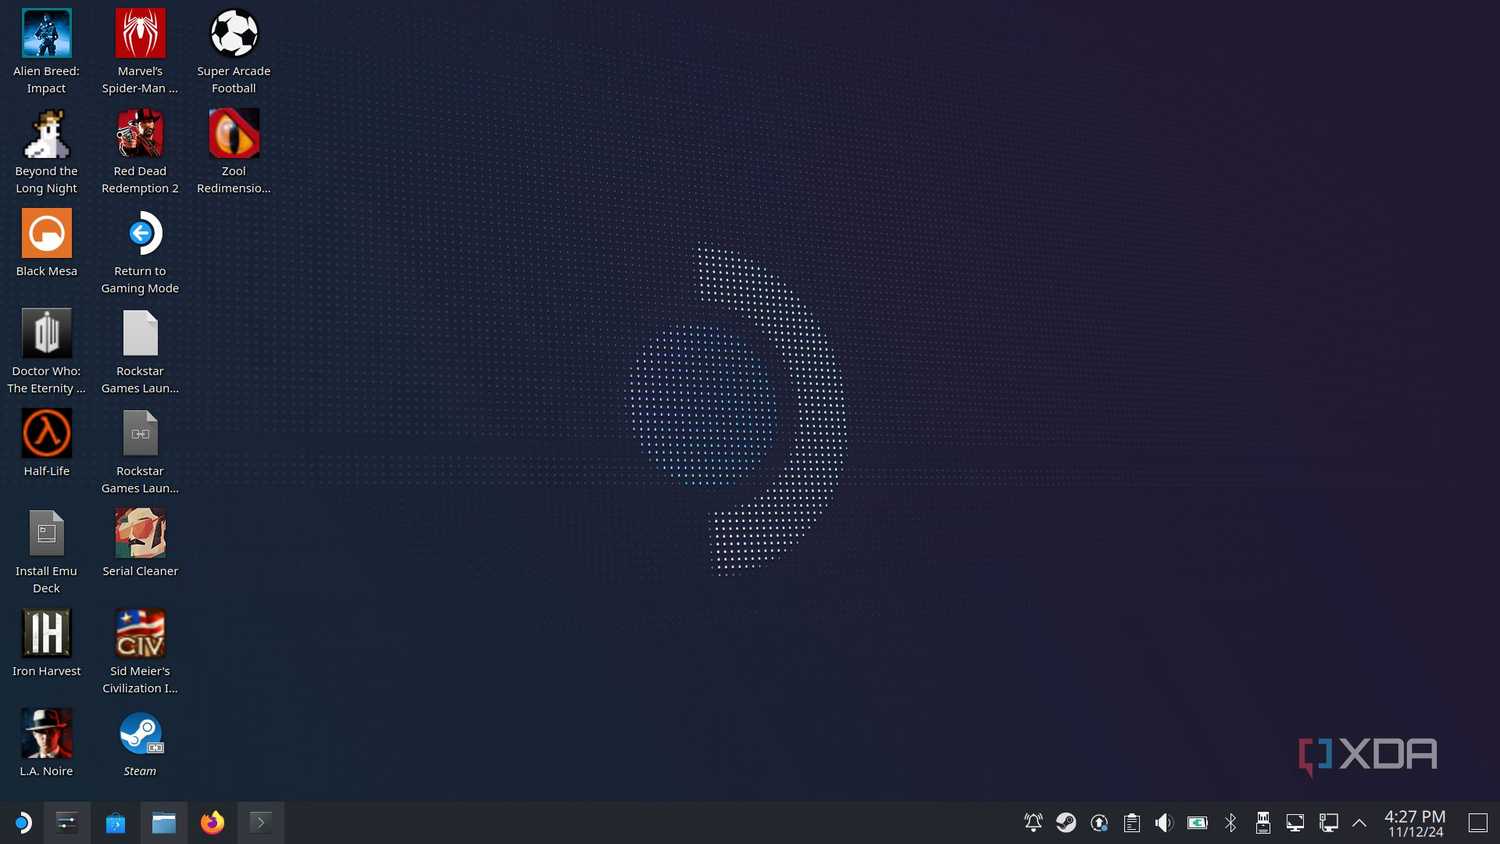This screenshot has width=1500, height=844.
Task: Select the Serial Cleaner shortcut
Action: point(140,544)
